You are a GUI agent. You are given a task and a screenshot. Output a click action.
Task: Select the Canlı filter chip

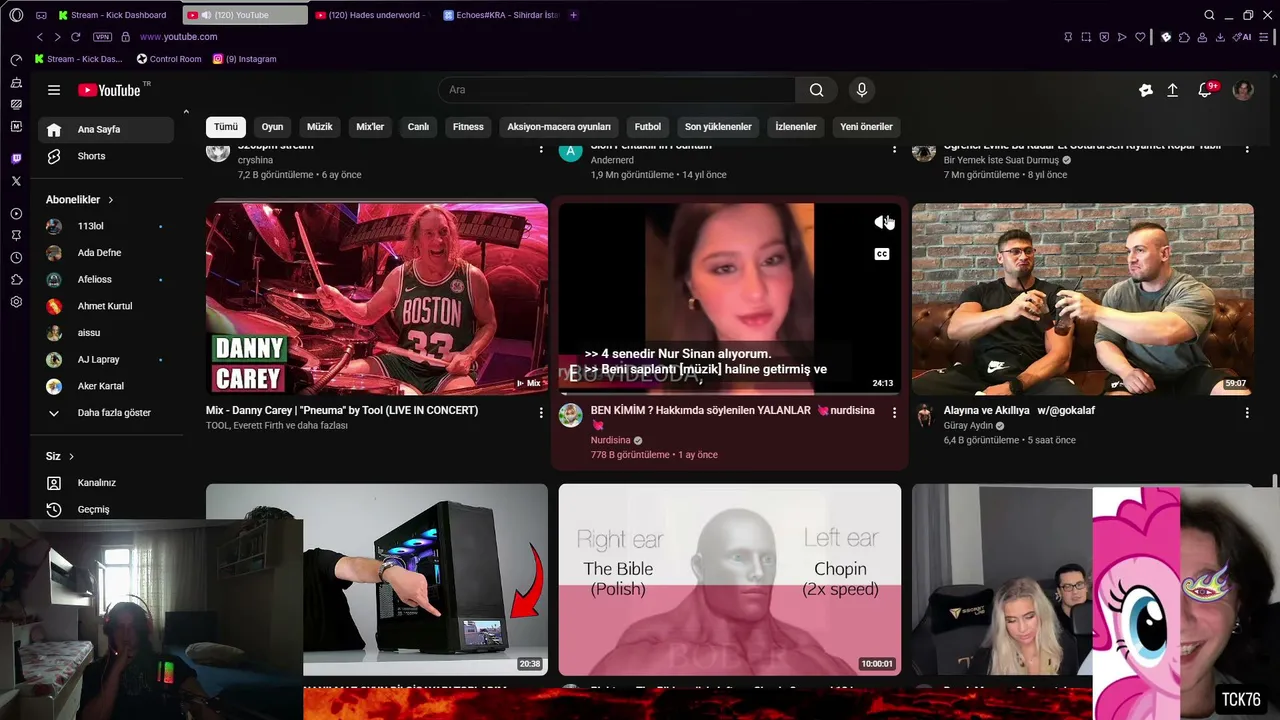(x=418, y=127)
